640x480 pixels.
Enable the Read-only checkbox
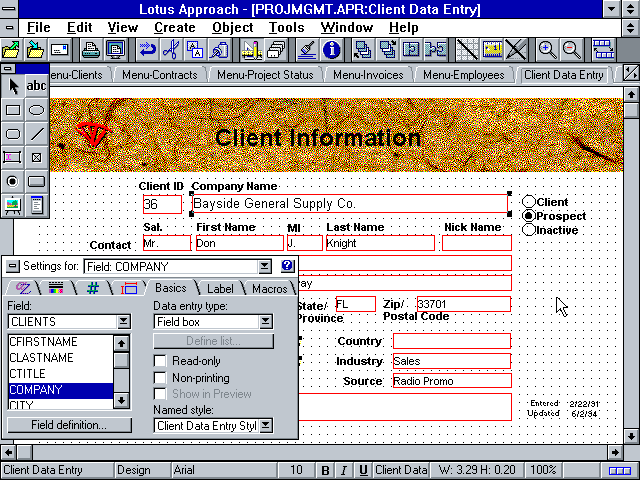coord(160,361)
